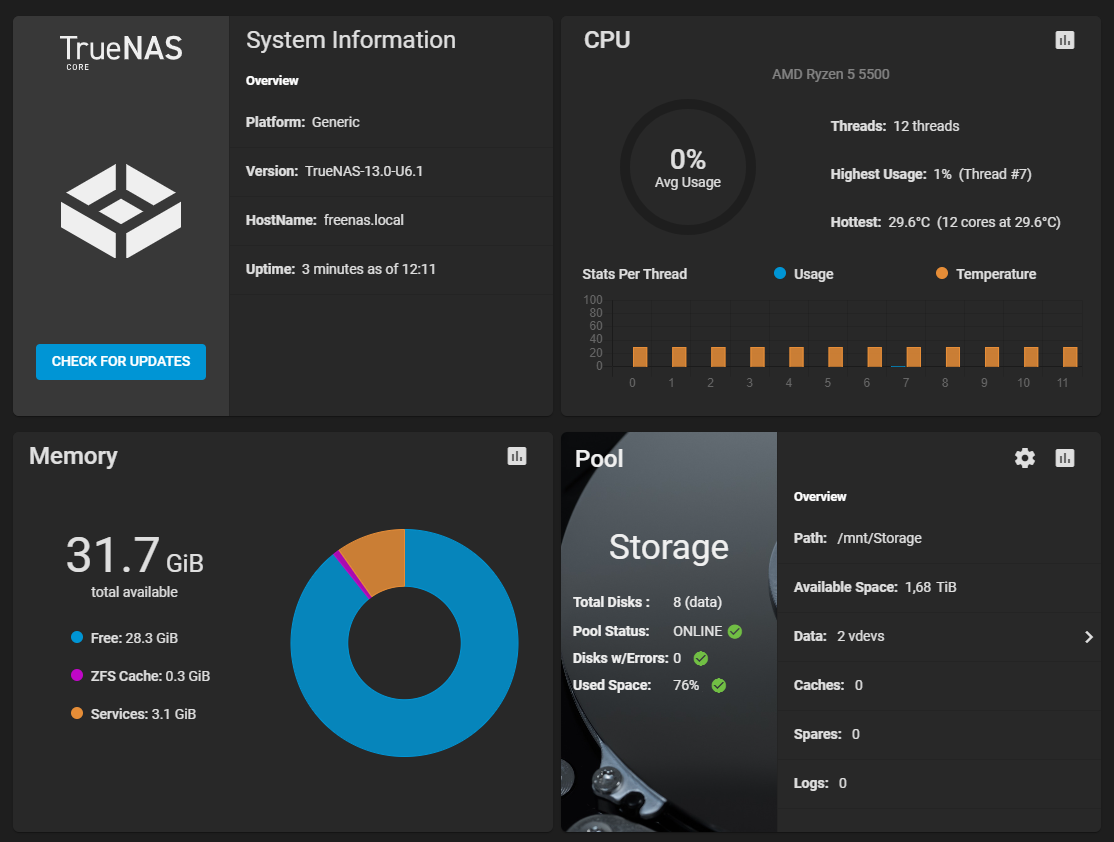Click the large TrueNAS box emblem
1114x842 pixels.
121,211
